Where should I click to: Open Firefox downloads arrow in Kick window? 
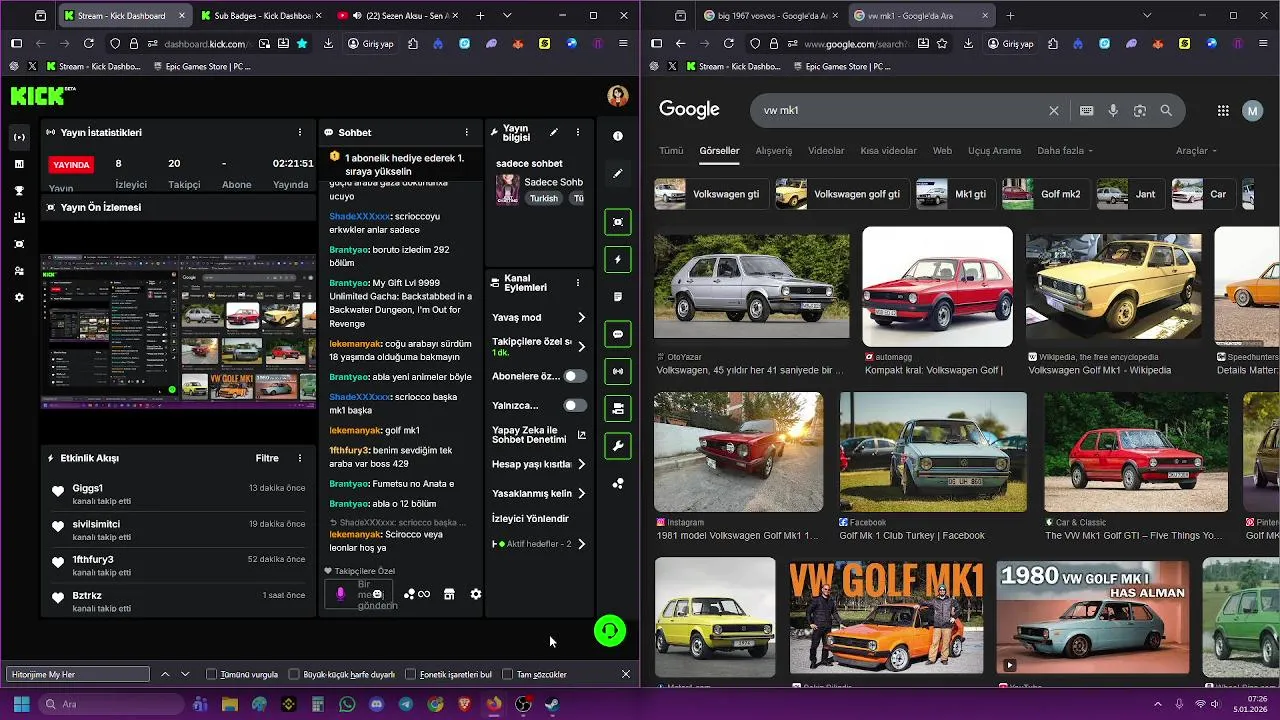(328, 44)
